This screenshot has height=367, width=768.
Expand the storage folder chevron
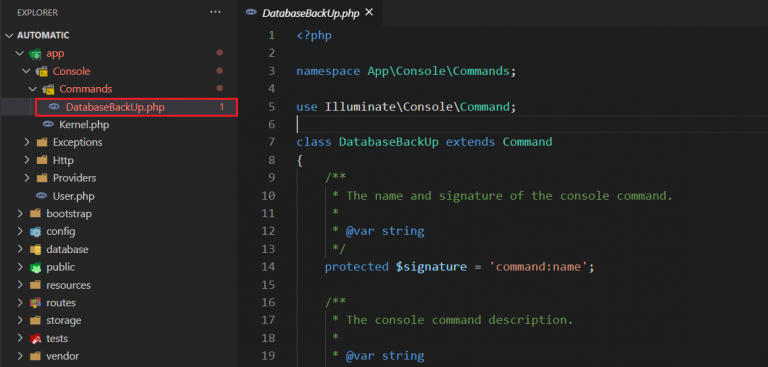point(20,320)
